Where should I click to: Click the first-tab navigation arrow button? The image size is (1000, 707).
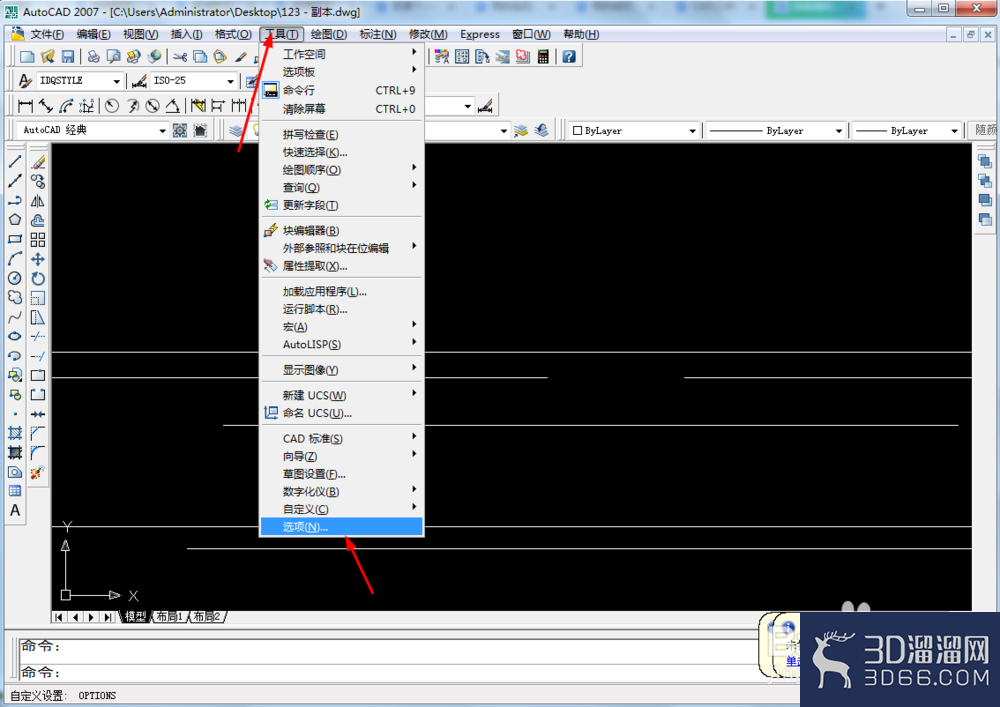[59, 616]
